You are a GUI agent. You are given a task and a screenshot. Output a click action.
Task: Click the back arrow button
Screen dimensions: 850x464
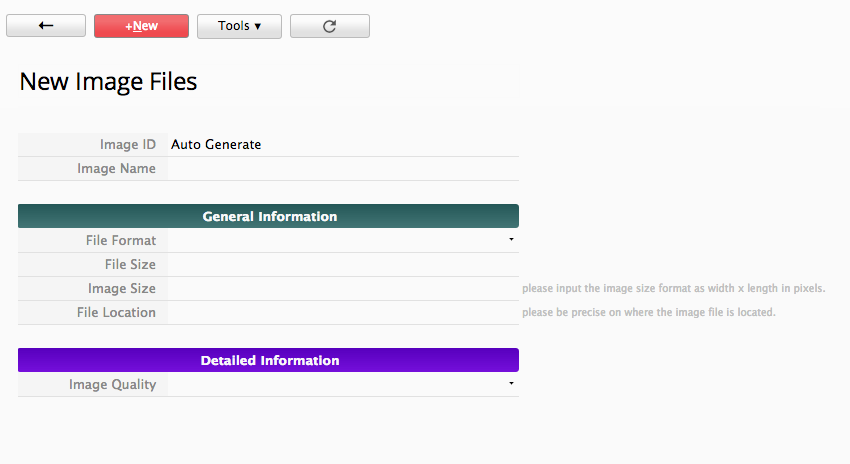46,26
